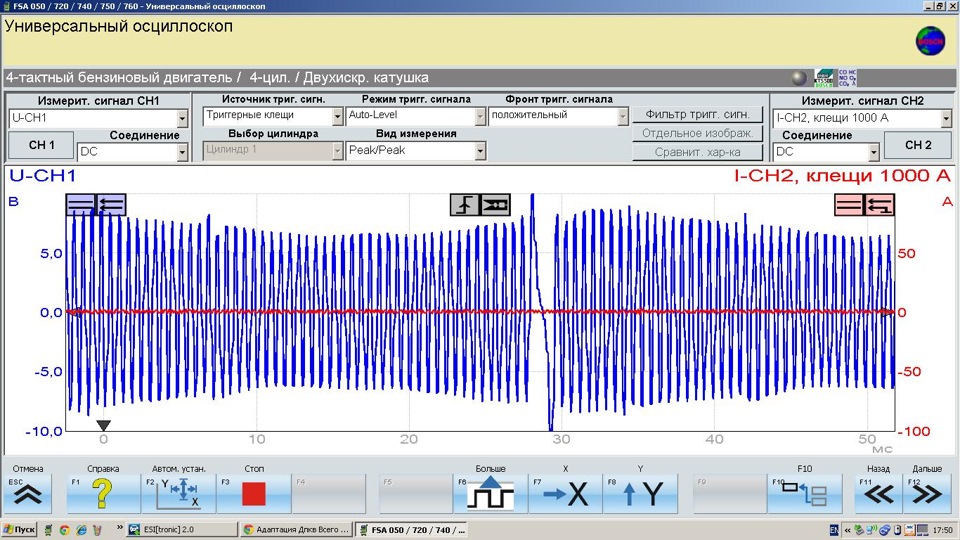Click the F6 Больше waveform icon
The height and width of the screenshot is (540, 960).
[x=490, y=494]
